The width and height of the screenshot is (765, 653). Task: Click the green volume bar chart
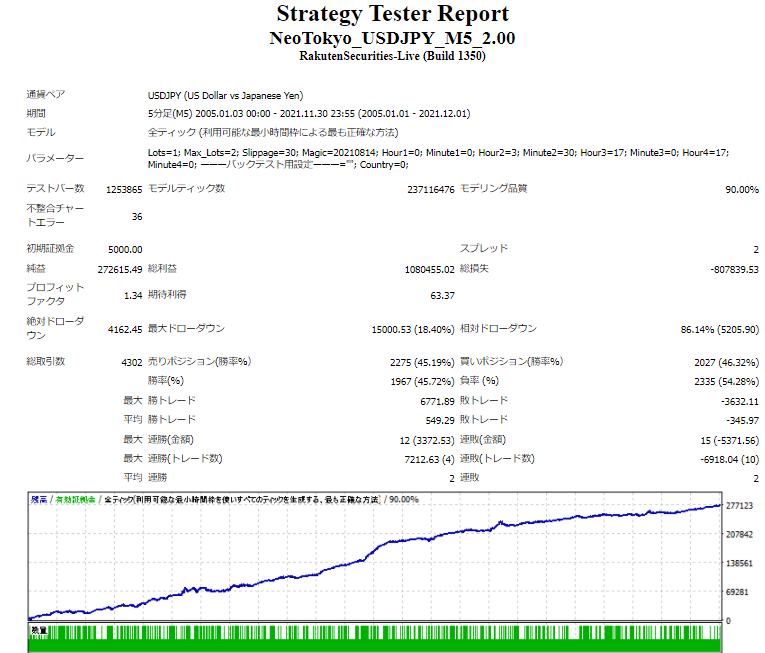(x=375, y=638)
